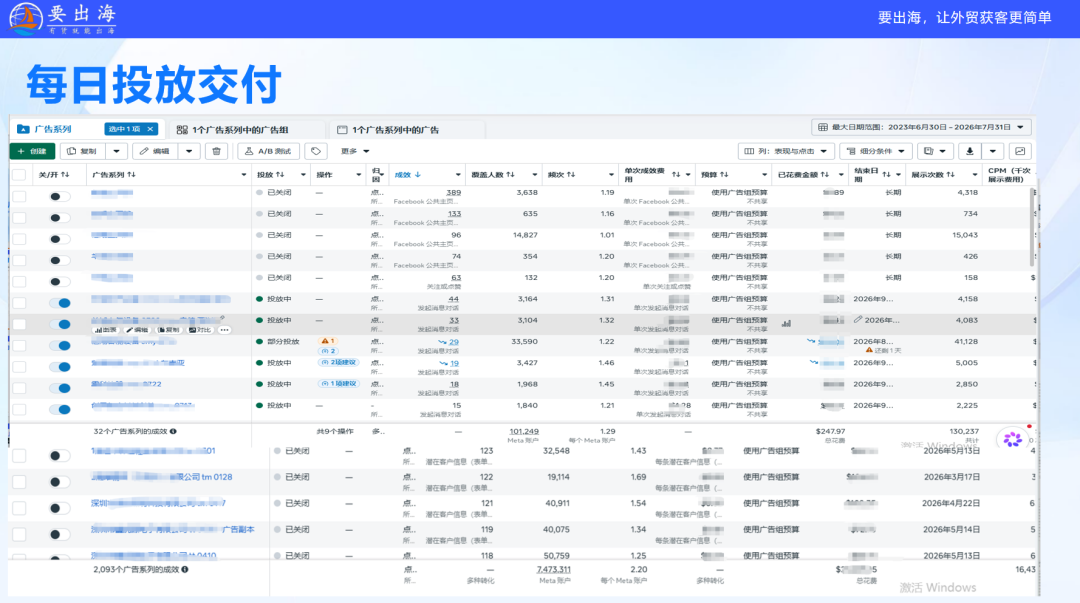Screen dimensions: 1080x603
Task: Click the ad-set grid icon on 广告组 tab
Action: pos(182,130)
